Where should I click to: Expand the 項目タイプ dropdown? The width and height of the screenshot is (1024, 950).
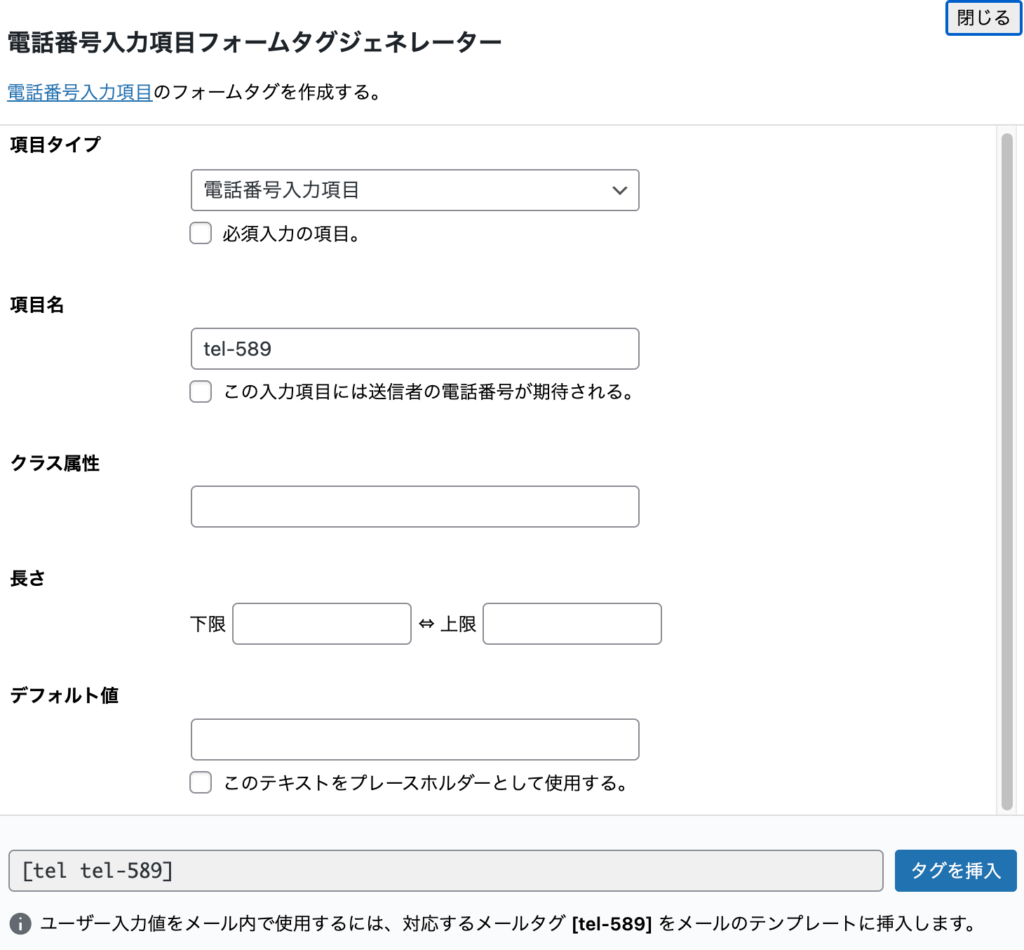pyautogui.click(x=414, y=190)
